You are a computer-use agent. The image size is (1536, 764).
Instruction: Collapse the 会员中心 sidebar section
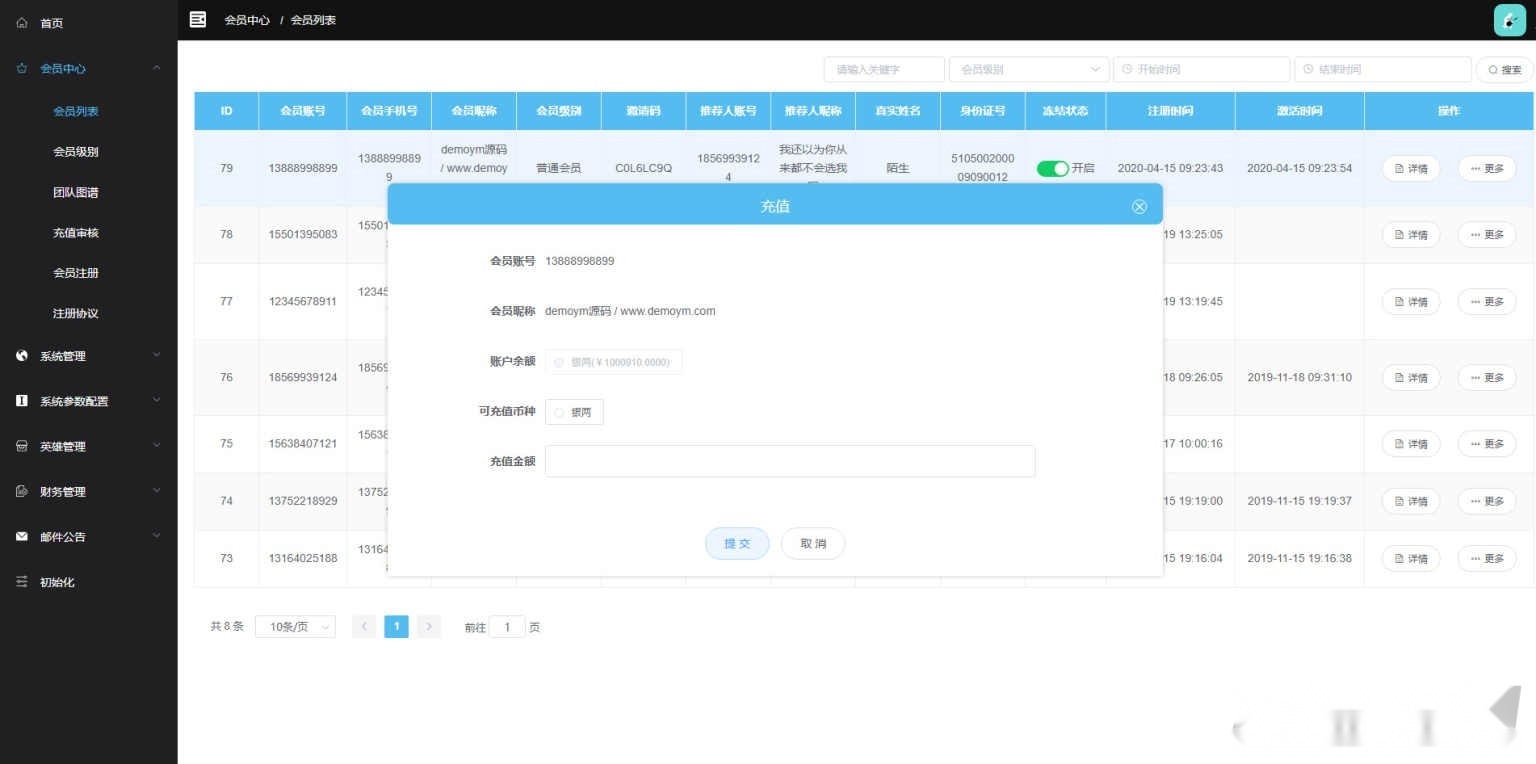156,68
